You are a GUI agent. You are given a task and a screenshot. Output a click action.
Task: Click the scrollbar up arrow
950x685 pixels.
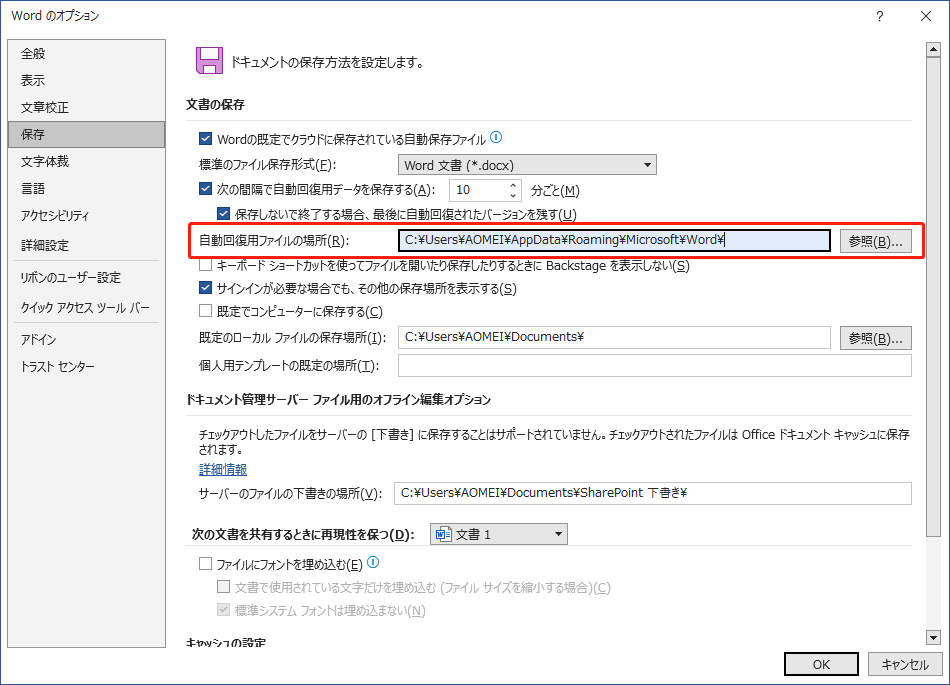933,50
